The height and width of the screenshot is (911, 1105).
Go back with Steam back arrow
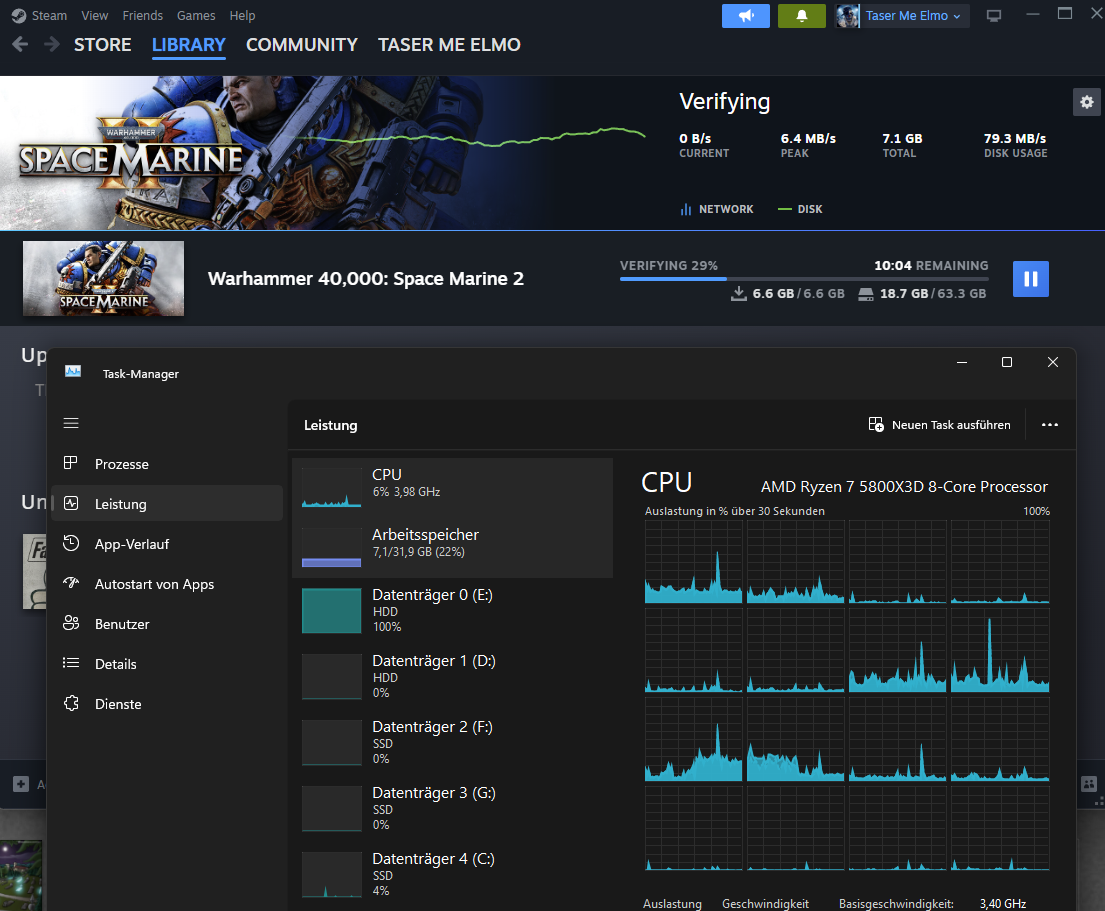click(x=20, y=44)
